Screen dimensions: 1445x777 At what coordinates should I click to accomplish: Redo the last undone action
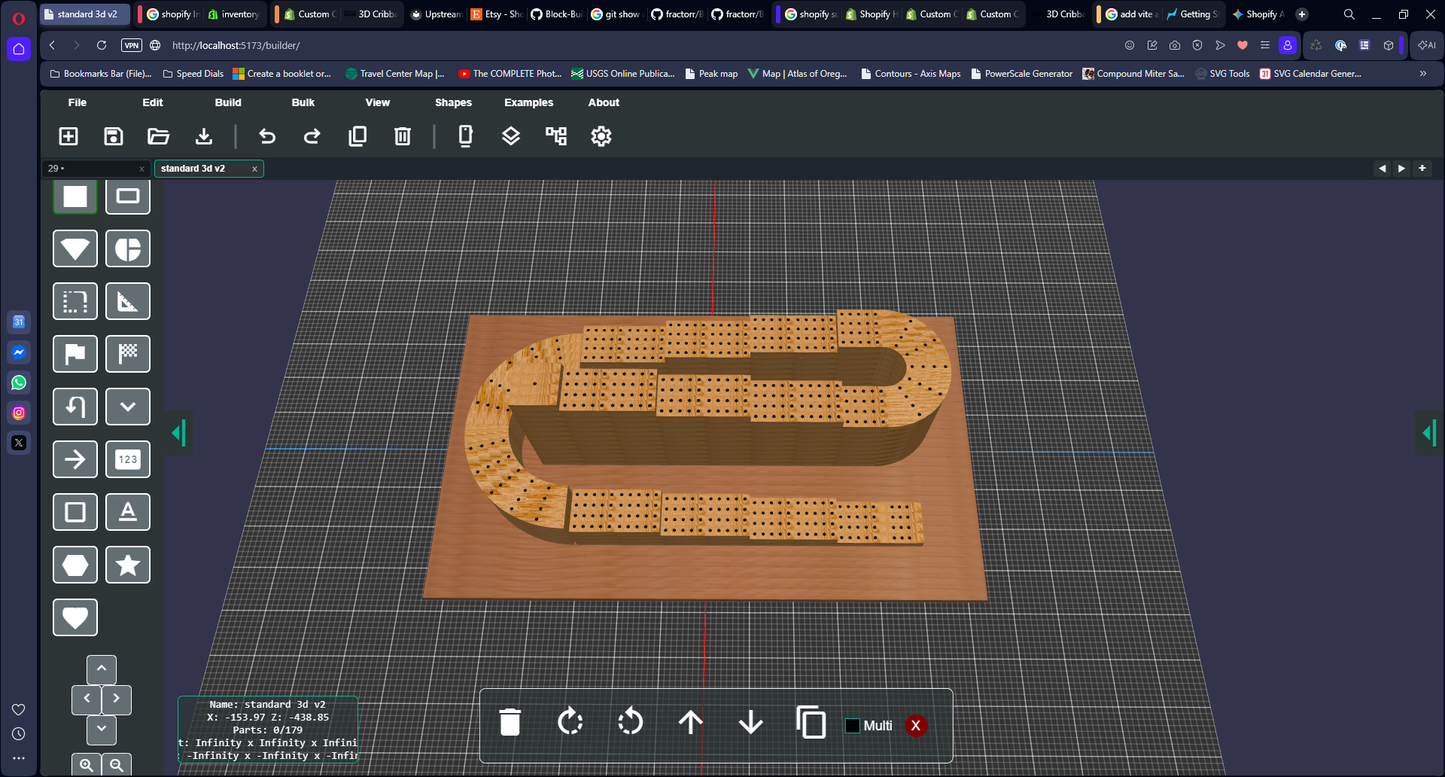[x=312, y=136]
